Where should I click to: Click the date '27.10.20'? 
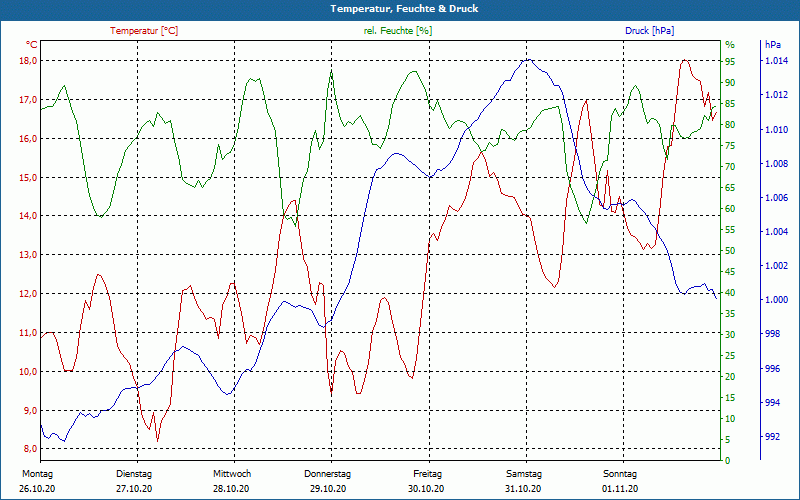pyautogui.click(x=134, y=489)
